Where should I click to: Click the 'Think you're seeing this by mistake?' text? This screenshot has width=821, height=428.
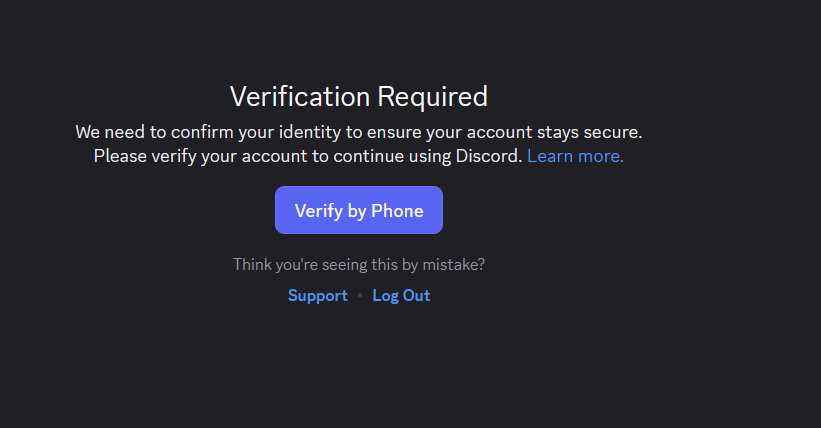(x=359, y=264)
